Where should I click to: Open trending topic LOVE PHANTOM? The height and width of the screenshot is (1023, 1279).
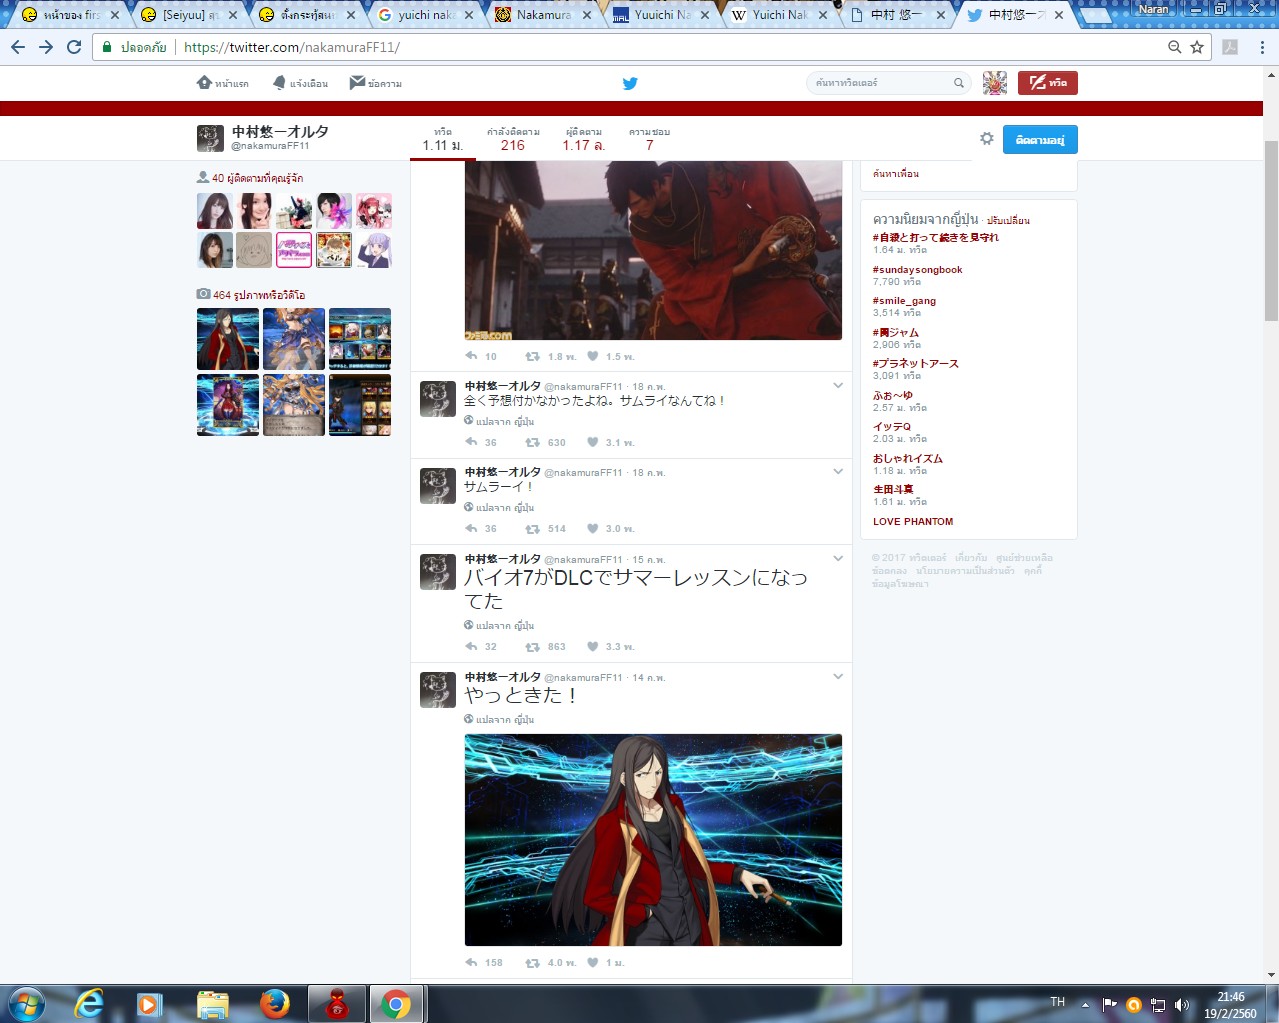913,522
